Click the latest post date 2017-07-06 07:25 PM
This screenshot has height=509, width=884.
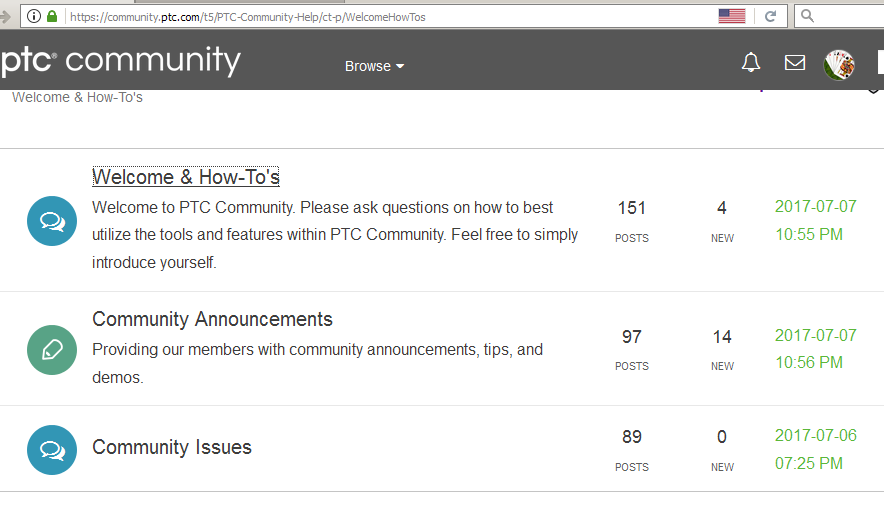[815, 449]
